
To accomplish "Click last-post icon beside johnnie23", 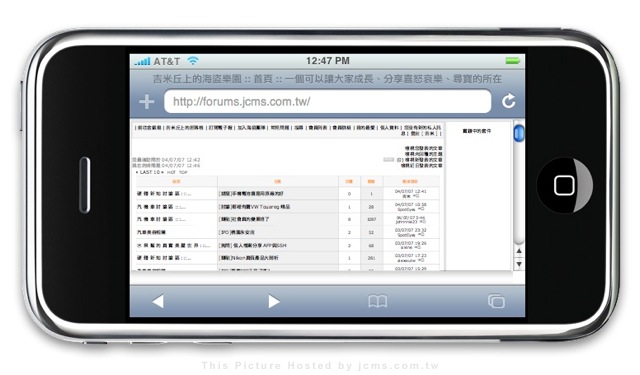I will tap(422, 222).
